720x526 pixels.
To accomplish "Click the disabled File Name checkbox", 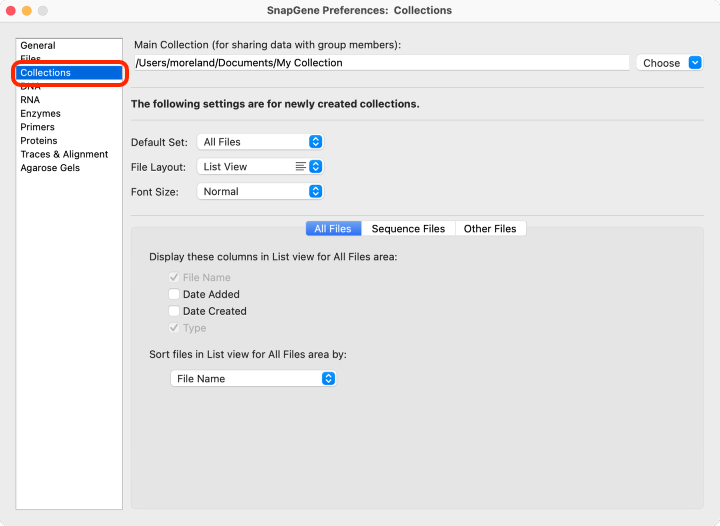I will coord(174,277).
